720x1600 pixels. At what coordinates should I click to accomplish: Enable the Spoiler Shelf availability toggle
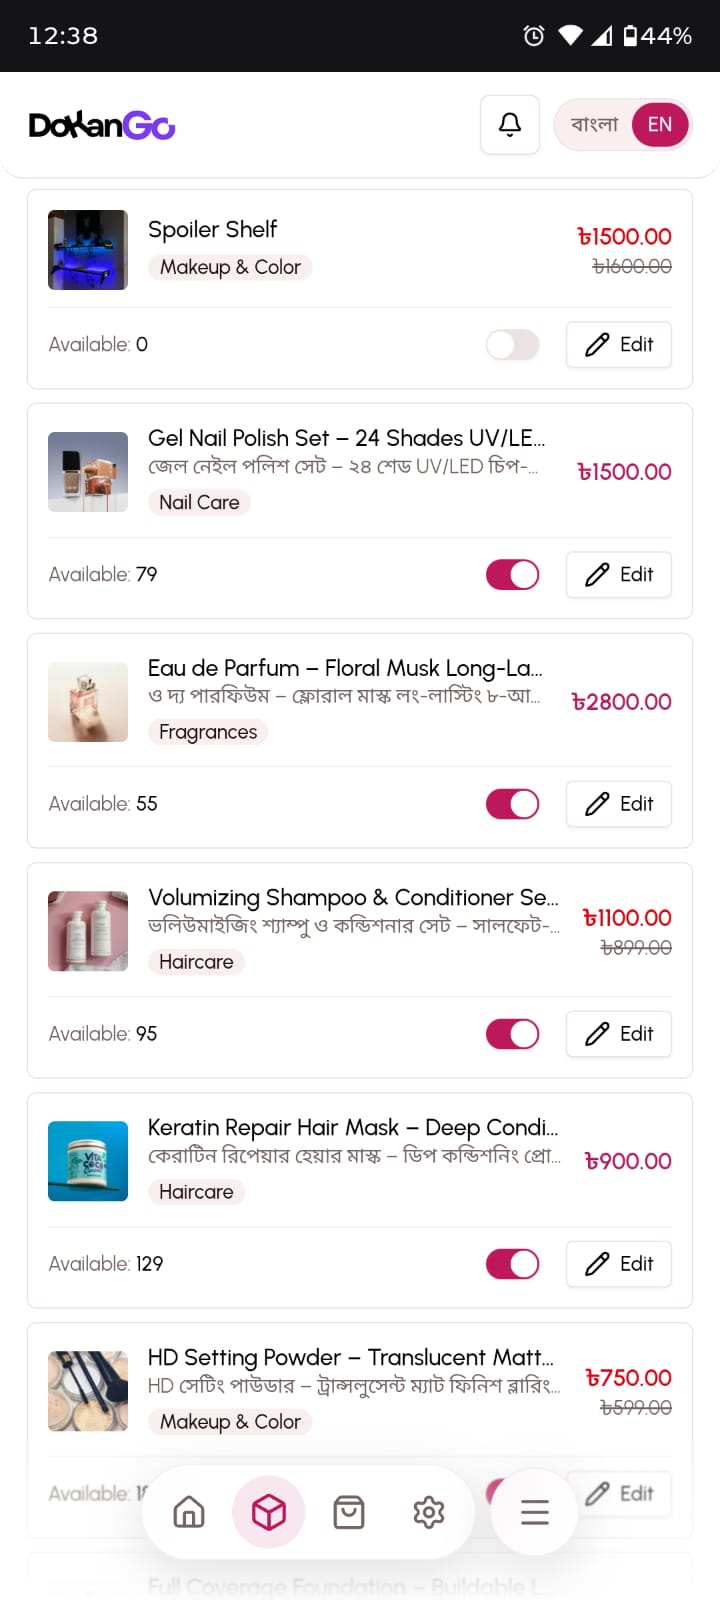(513, 345)
